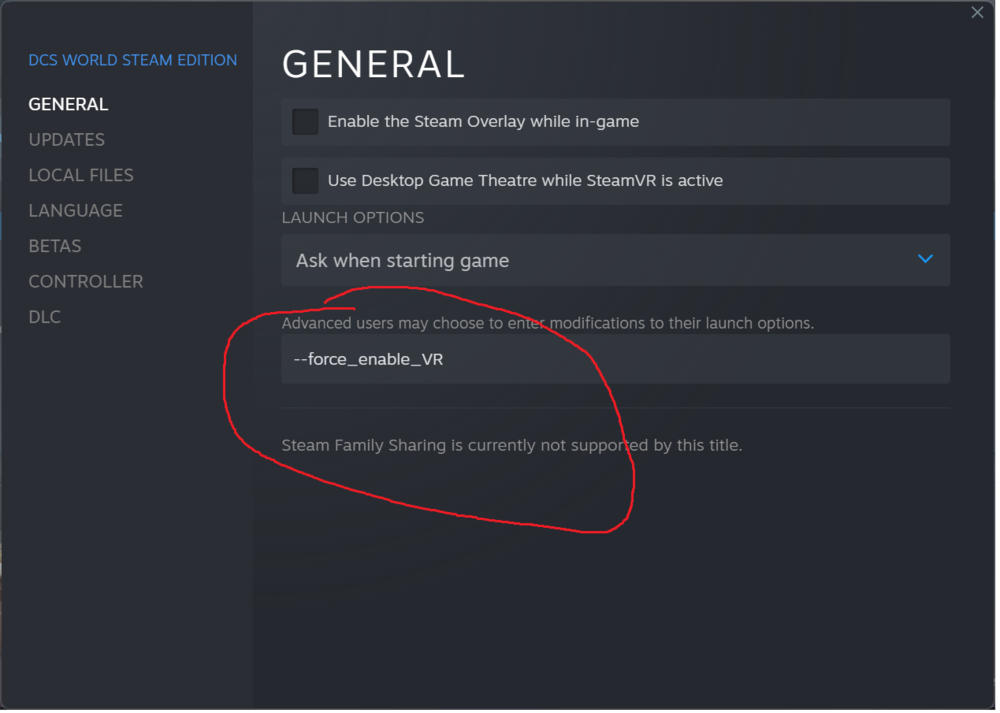Click the Steam Family Sharing notice text

[511, 445]
